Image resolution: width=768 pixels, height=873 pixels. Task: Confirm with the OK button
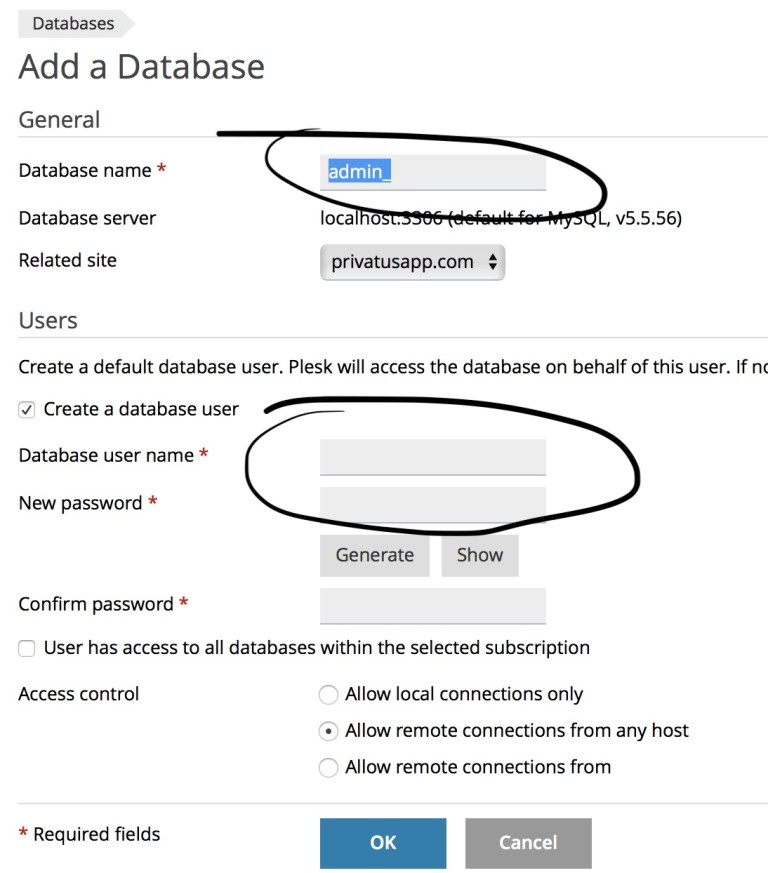383,843
